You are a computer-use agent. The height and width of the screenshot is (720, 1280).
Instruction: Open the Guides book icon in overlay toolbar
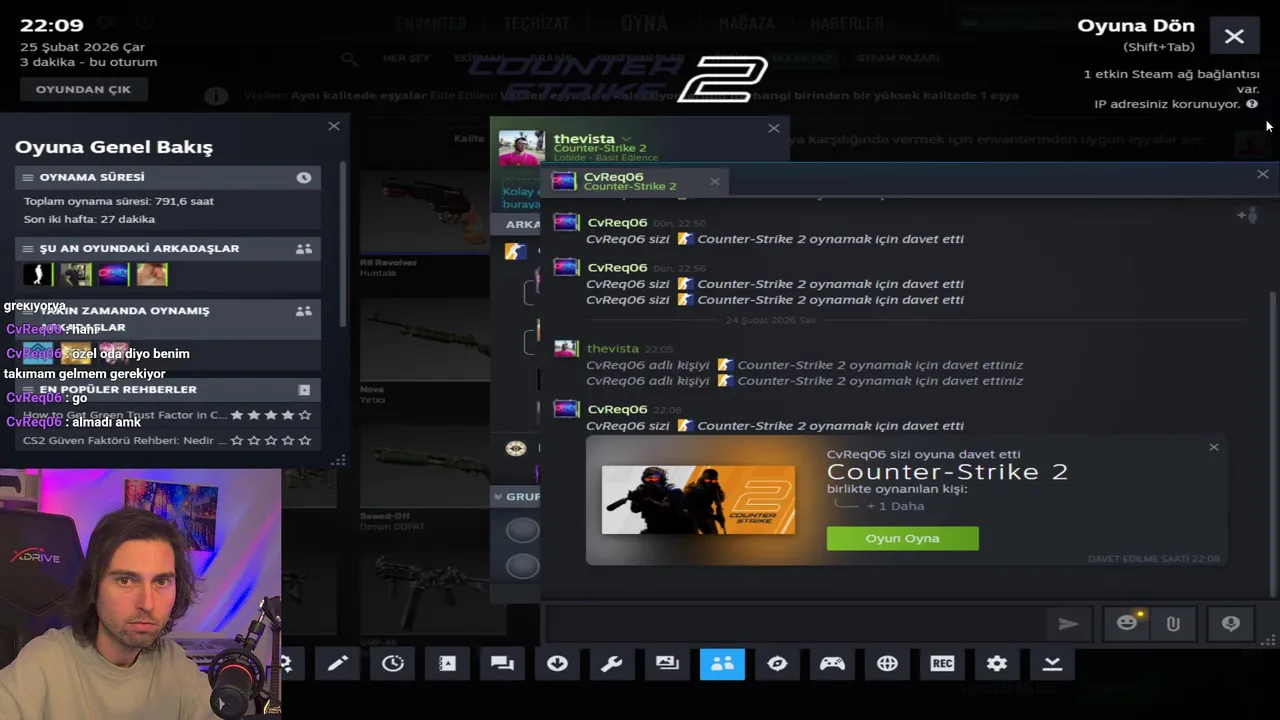coord(448,664)
